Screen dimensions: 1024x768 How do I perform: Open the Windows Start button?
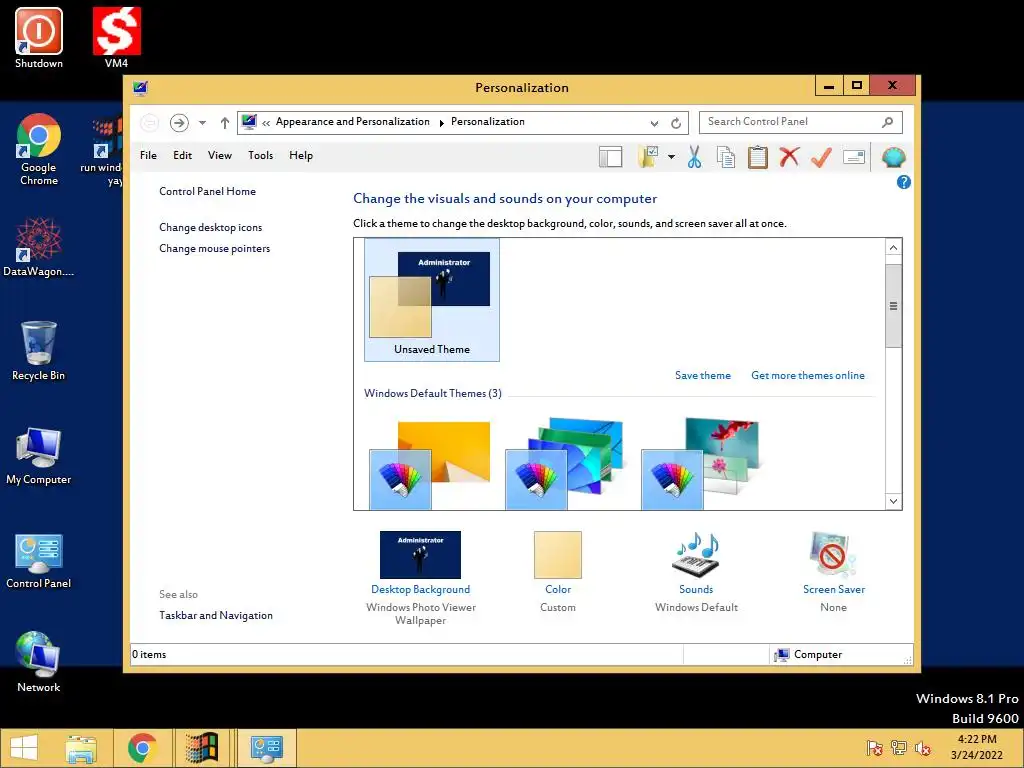25,748
